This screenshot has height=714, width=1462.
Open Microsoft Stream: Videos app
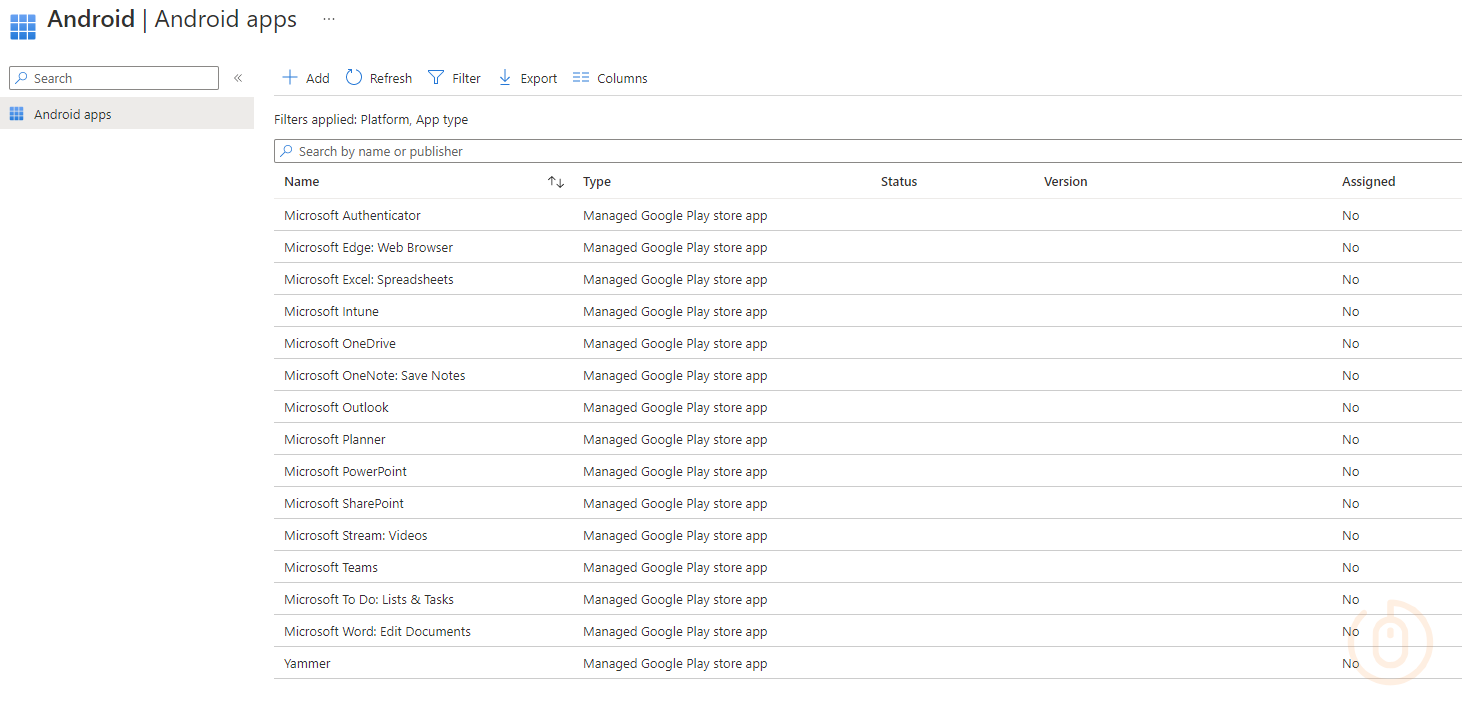(x=355, y=535)
